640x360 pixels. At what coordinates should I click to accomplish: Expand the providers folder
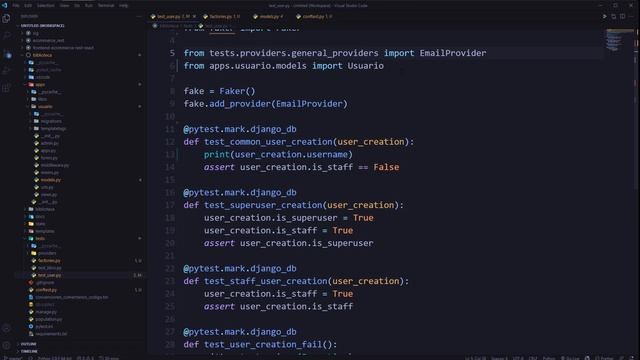click(x=47, y=253)
